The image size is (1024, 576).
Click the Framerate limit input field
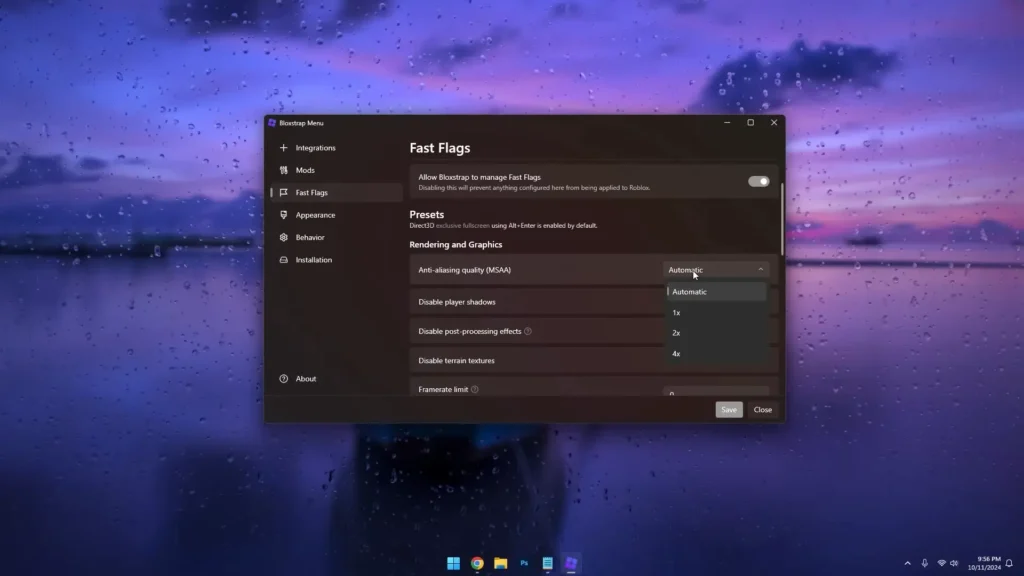point(716,391)
